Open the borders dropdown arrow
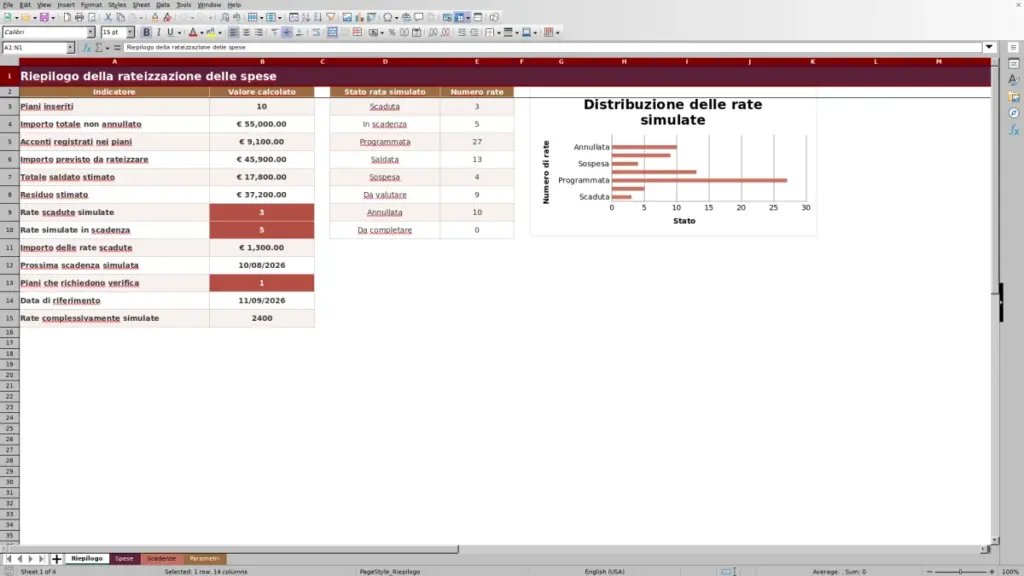The width and height of the screenshot is (1024, 576). (498, 33)
